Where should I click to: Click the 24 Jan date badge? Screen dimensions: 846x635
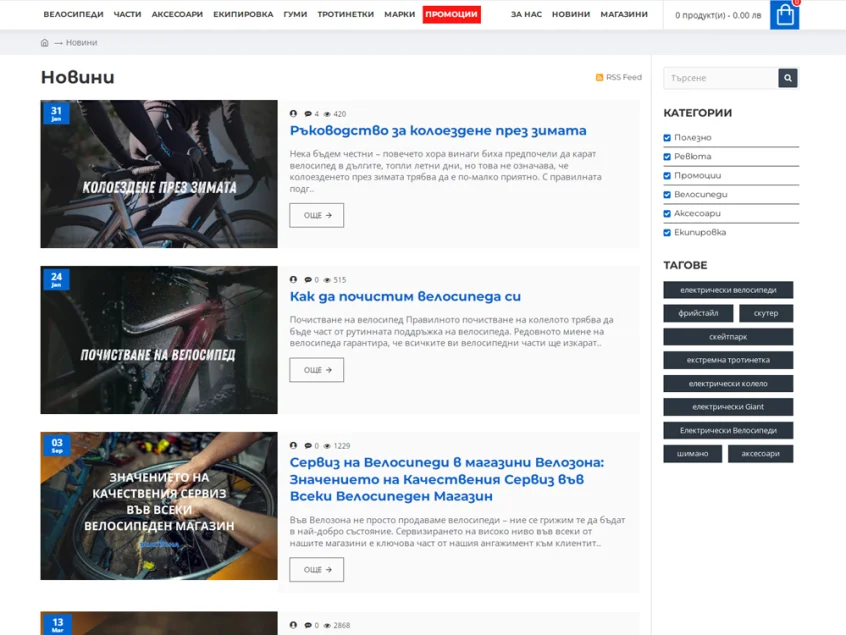tap(56, 279)
